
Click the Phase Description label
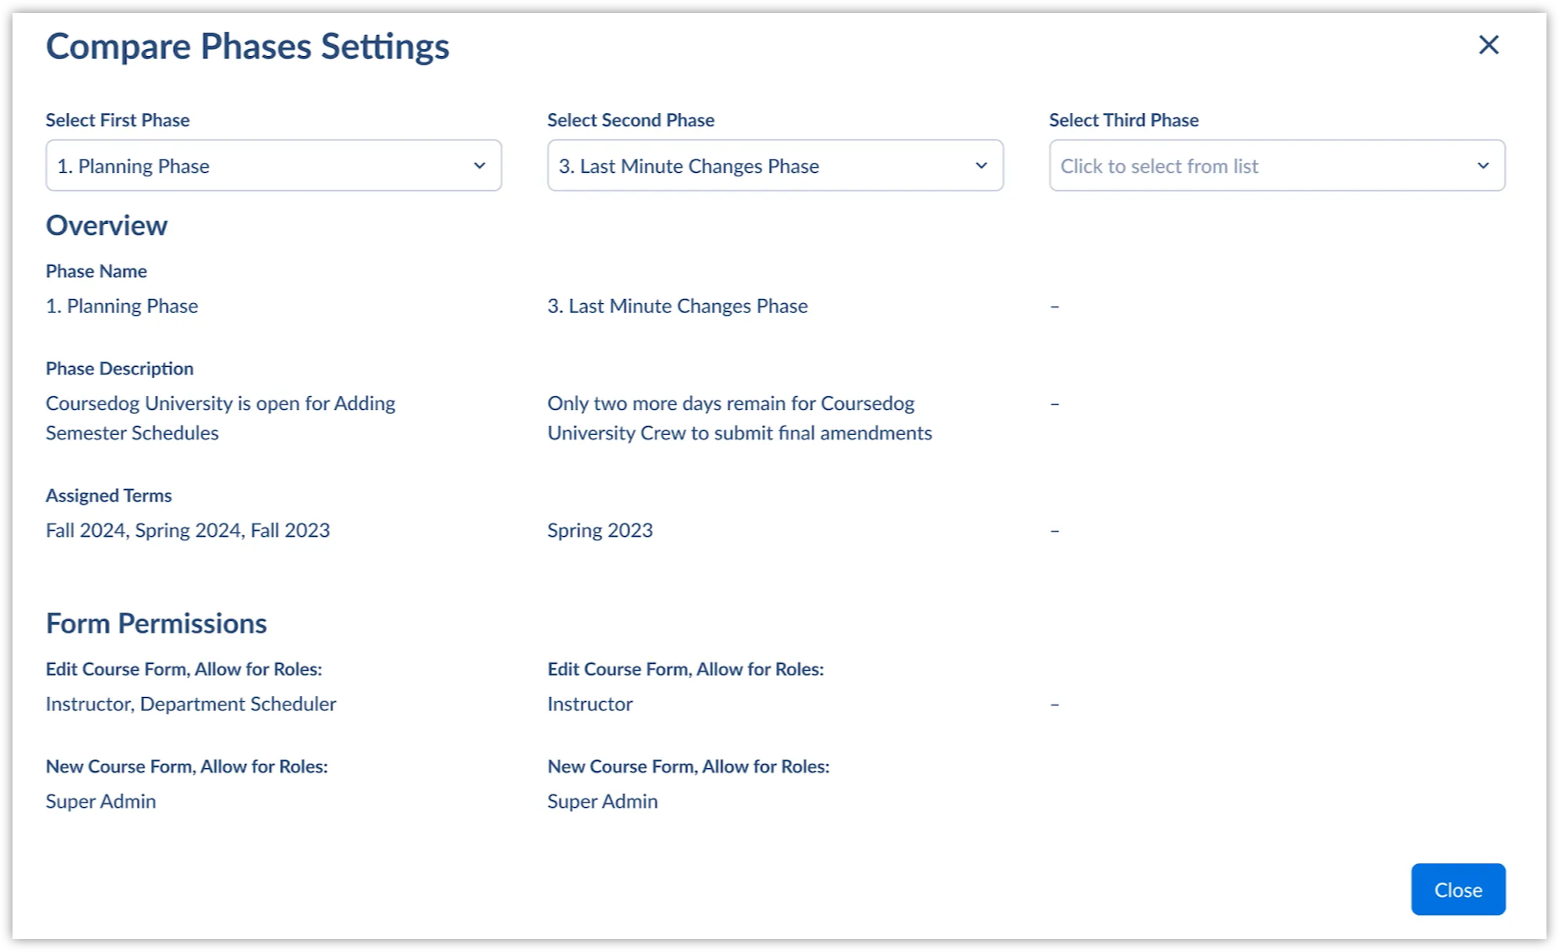pyautogui.click(x=119, y=369)
